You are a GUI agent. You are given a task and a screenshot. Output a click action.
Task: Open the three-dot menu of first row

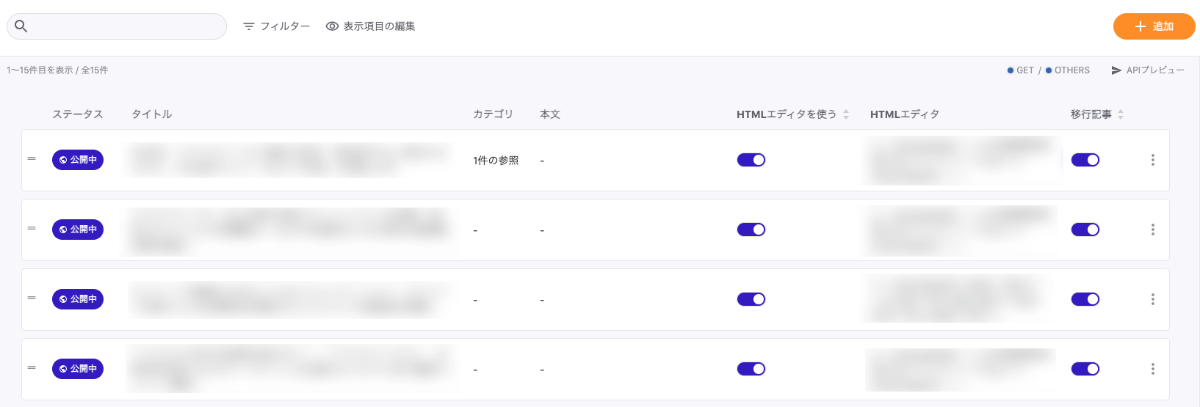(1153, 160)
